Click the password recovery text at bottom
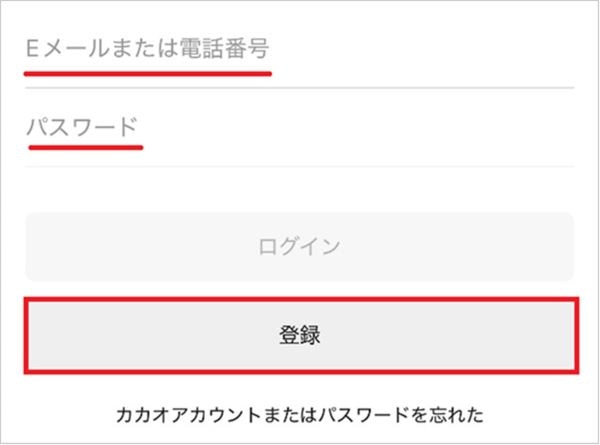The image size is (600, 445). click(300, 413)
